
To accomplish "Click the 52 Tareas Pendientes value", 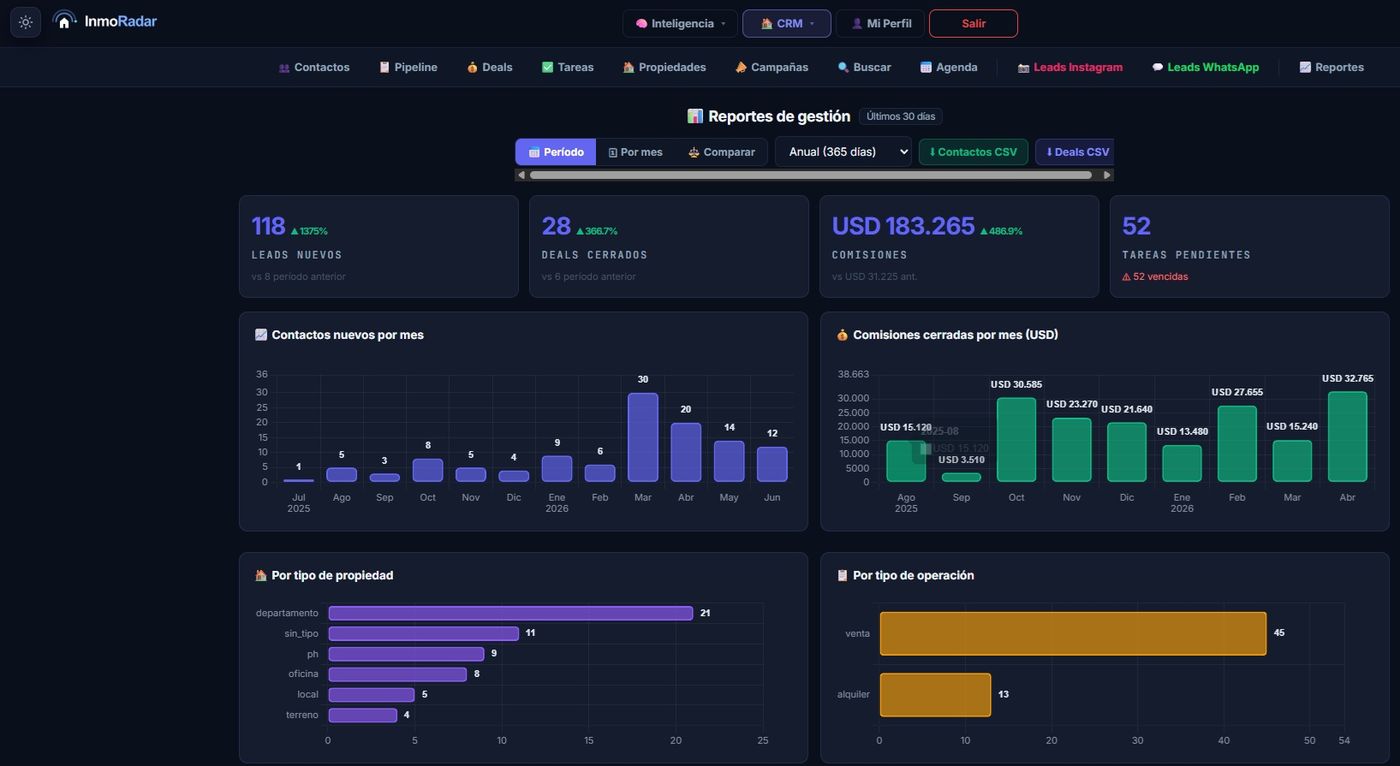I will (1136, 226).
